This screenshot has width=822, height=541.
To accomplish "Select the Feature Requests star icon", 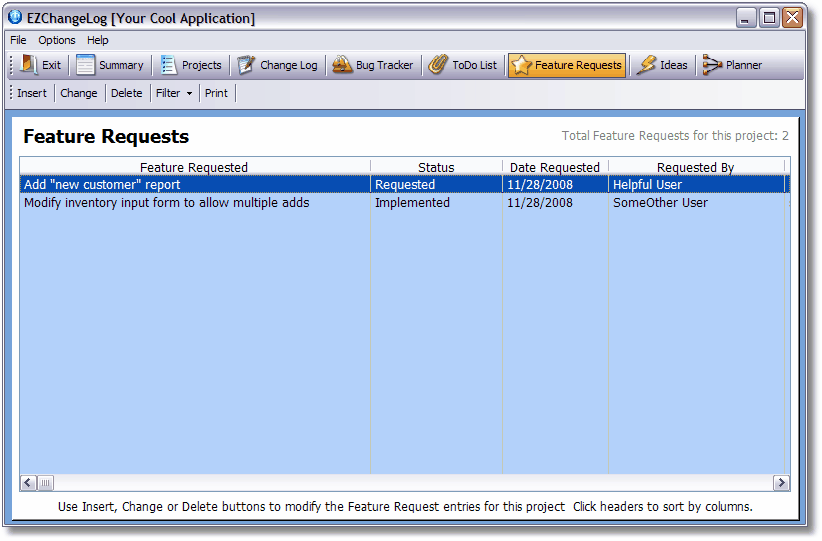I will 521,65.
